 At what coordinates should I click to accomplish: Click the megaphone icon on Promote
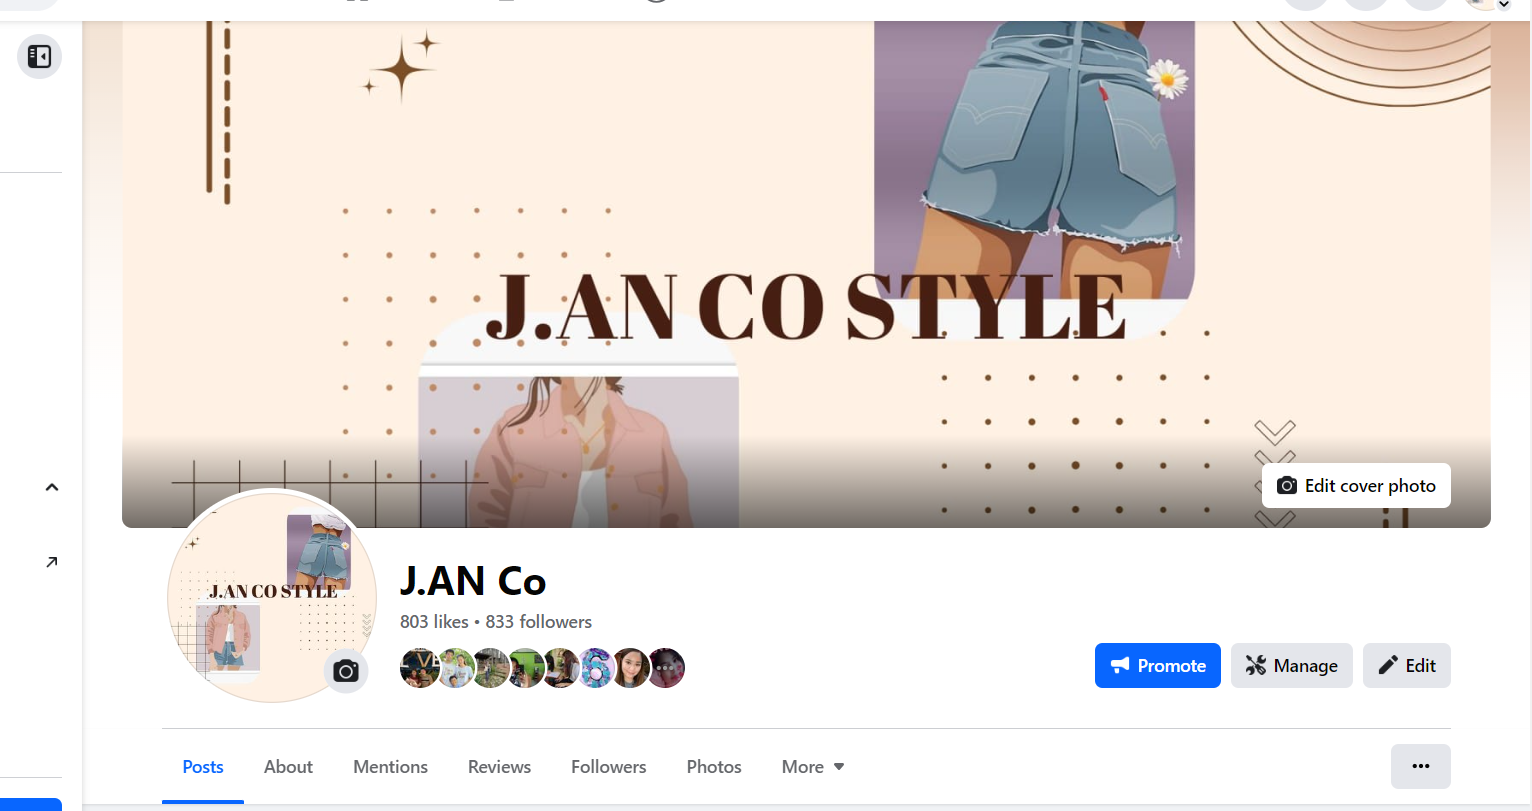click(1121, 665)
